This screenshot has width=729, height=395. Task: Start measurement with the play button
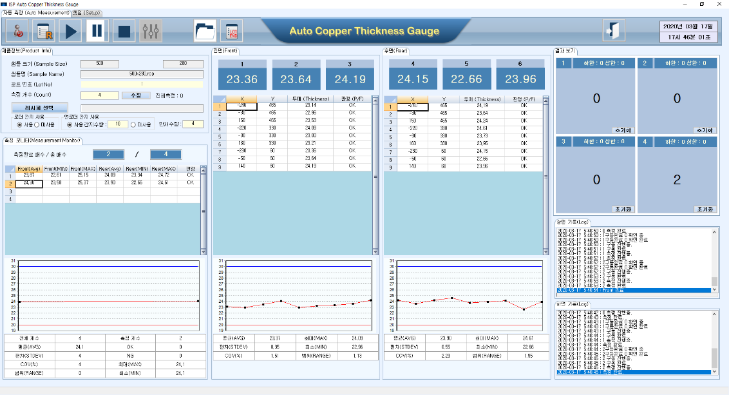(x=71, y=31)
